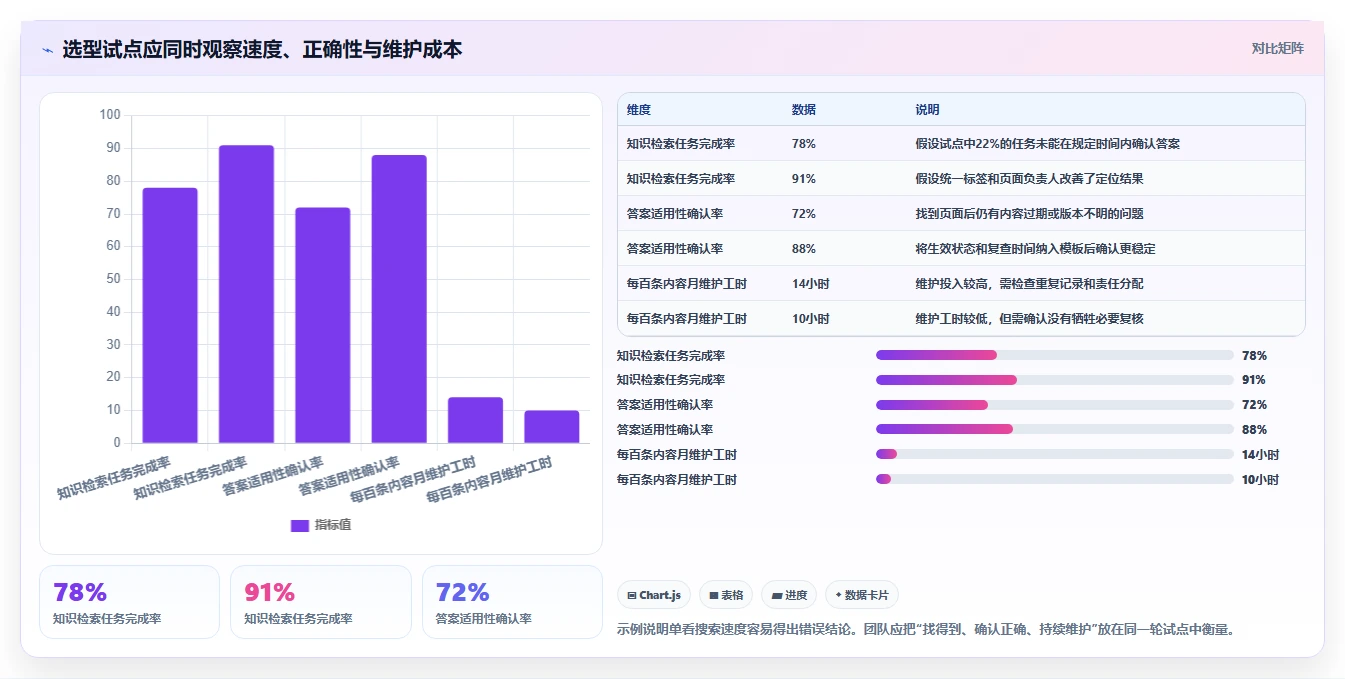Image resolution: width=1345 pixels, height=679 pixels.
Task: Click the progress bar in the 10小时 row
Action: (1055, 479)
